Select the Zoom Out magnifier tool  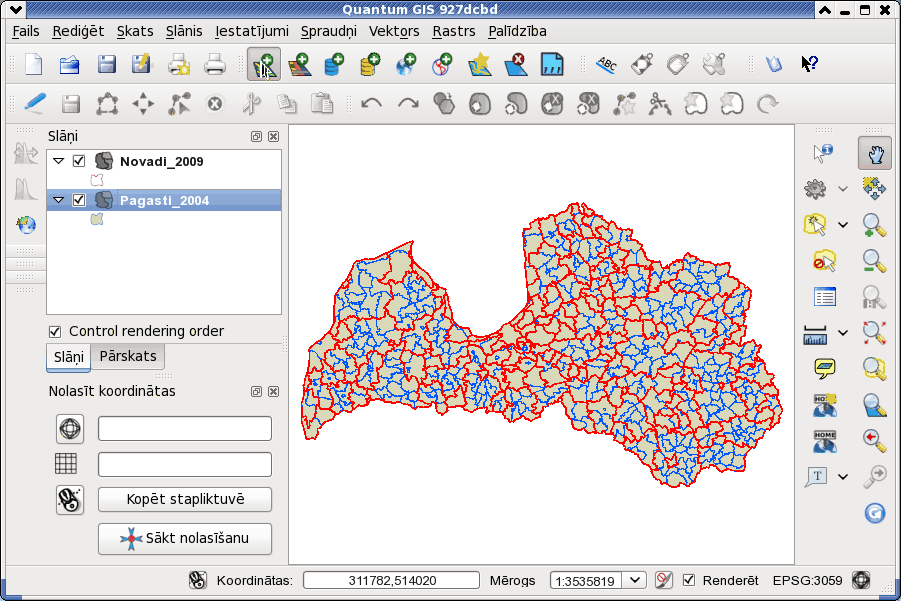tap(874, 261)
